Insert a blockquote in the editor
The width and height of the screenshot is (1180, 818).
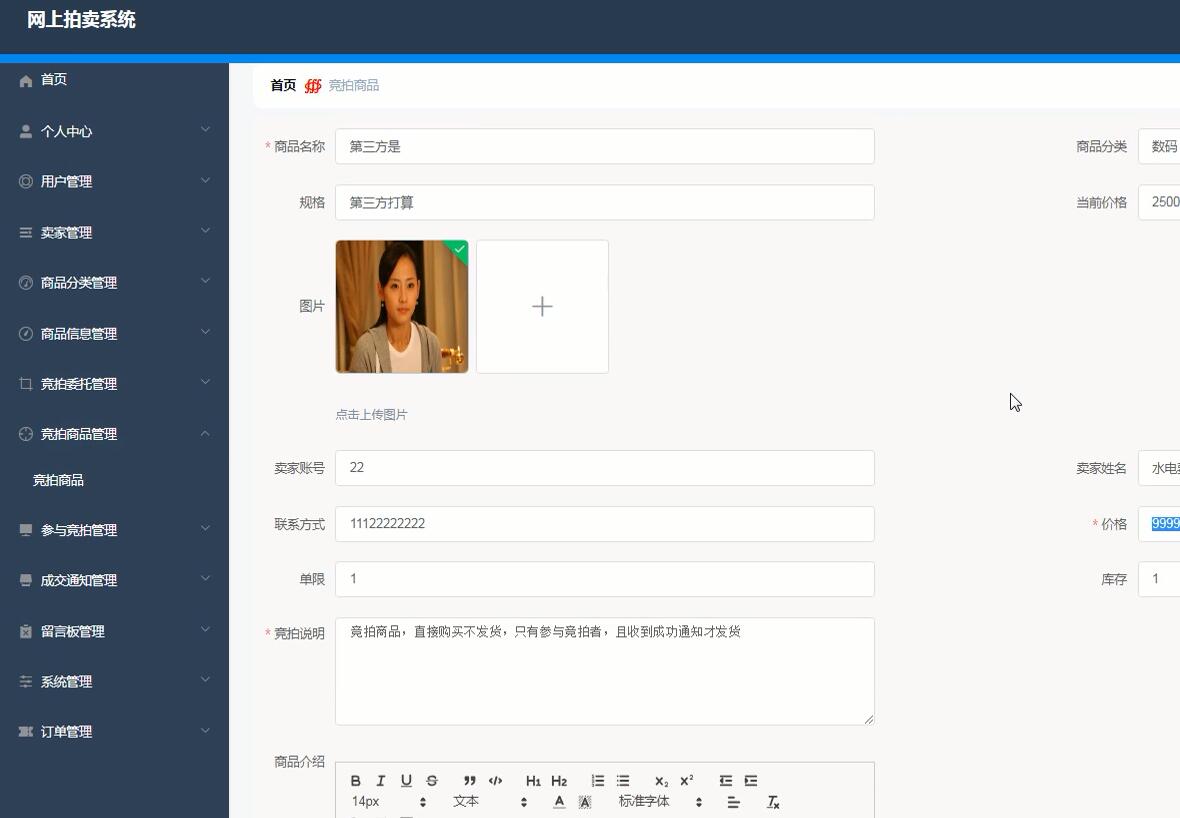pos(470,780)
